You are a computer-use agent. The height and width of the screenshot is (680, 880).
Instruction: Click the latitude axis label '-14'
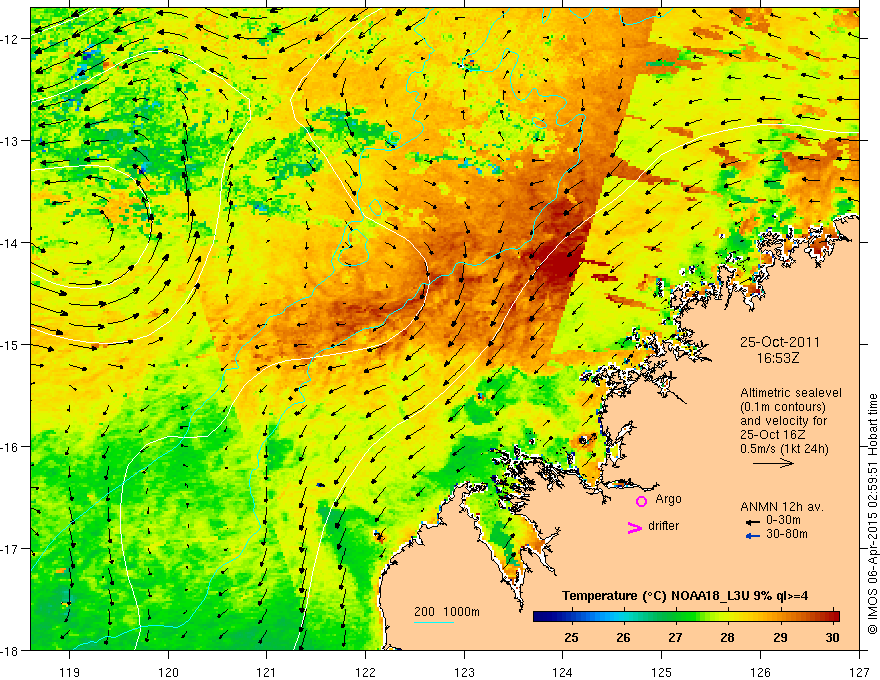(x=11, y=243)
